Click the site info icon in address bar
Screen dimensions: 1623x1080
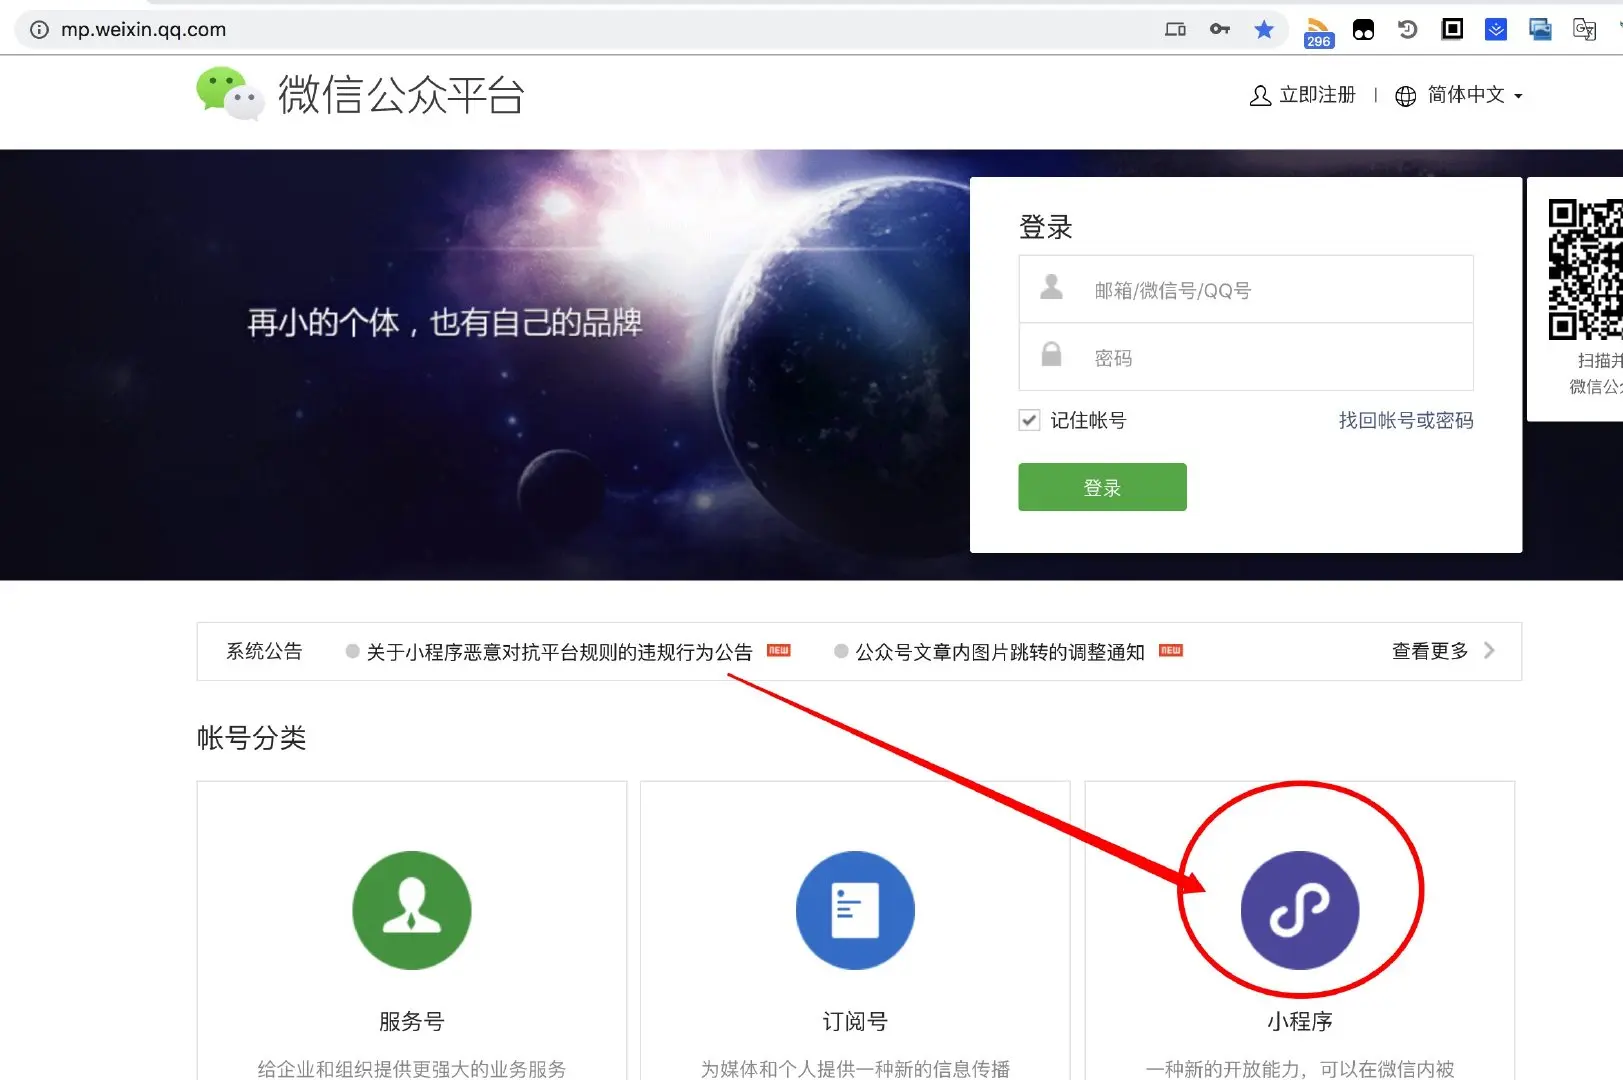pyautogui.click(x=39, y=29)
